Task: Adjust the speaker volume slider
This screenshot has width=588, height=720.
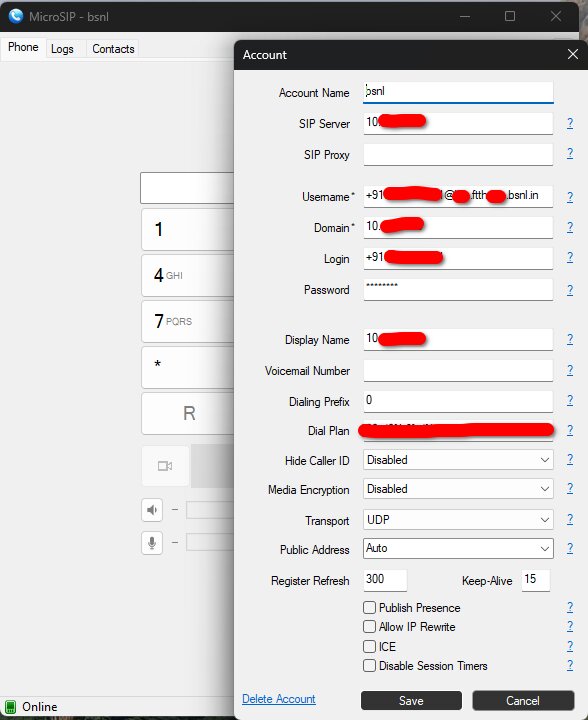Action: [210, 510]
